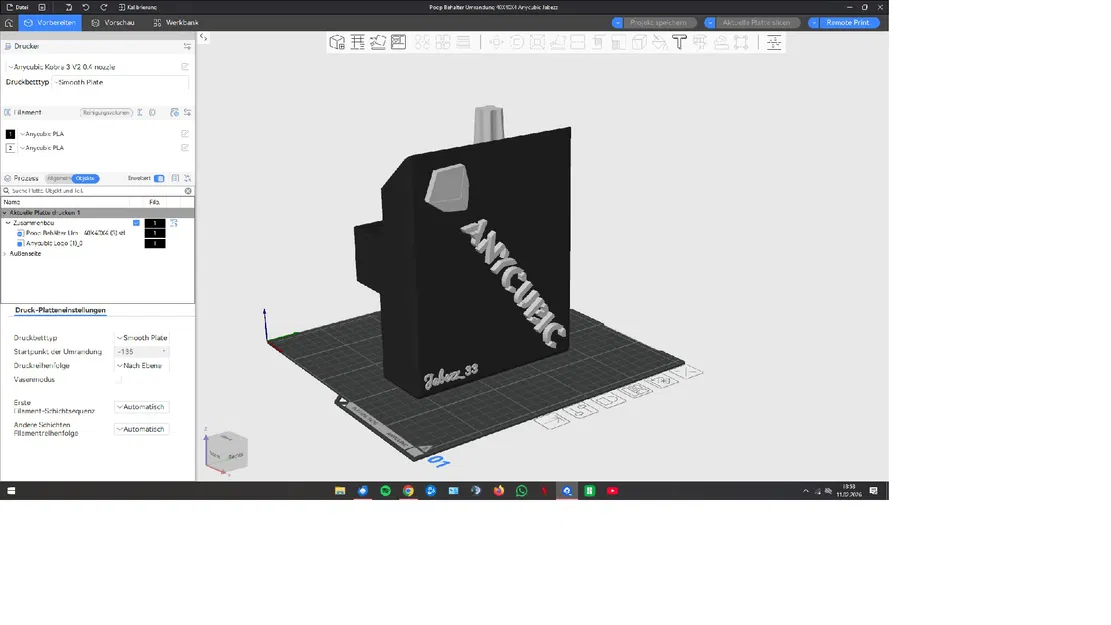Click the filament 1 color swatch
Image resolution: width=1111 pixels, height=625 pixels.
[x=11, y=133]
